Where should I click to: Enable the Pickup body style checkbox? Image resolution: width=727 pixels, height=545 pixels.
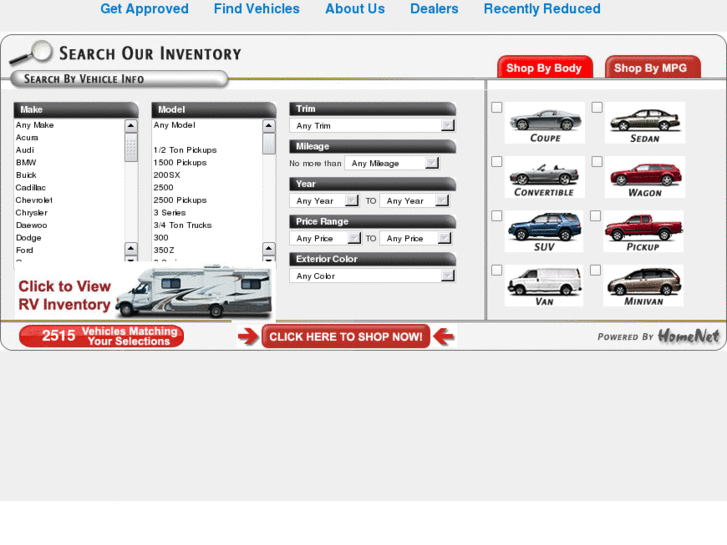pos(597,216)
